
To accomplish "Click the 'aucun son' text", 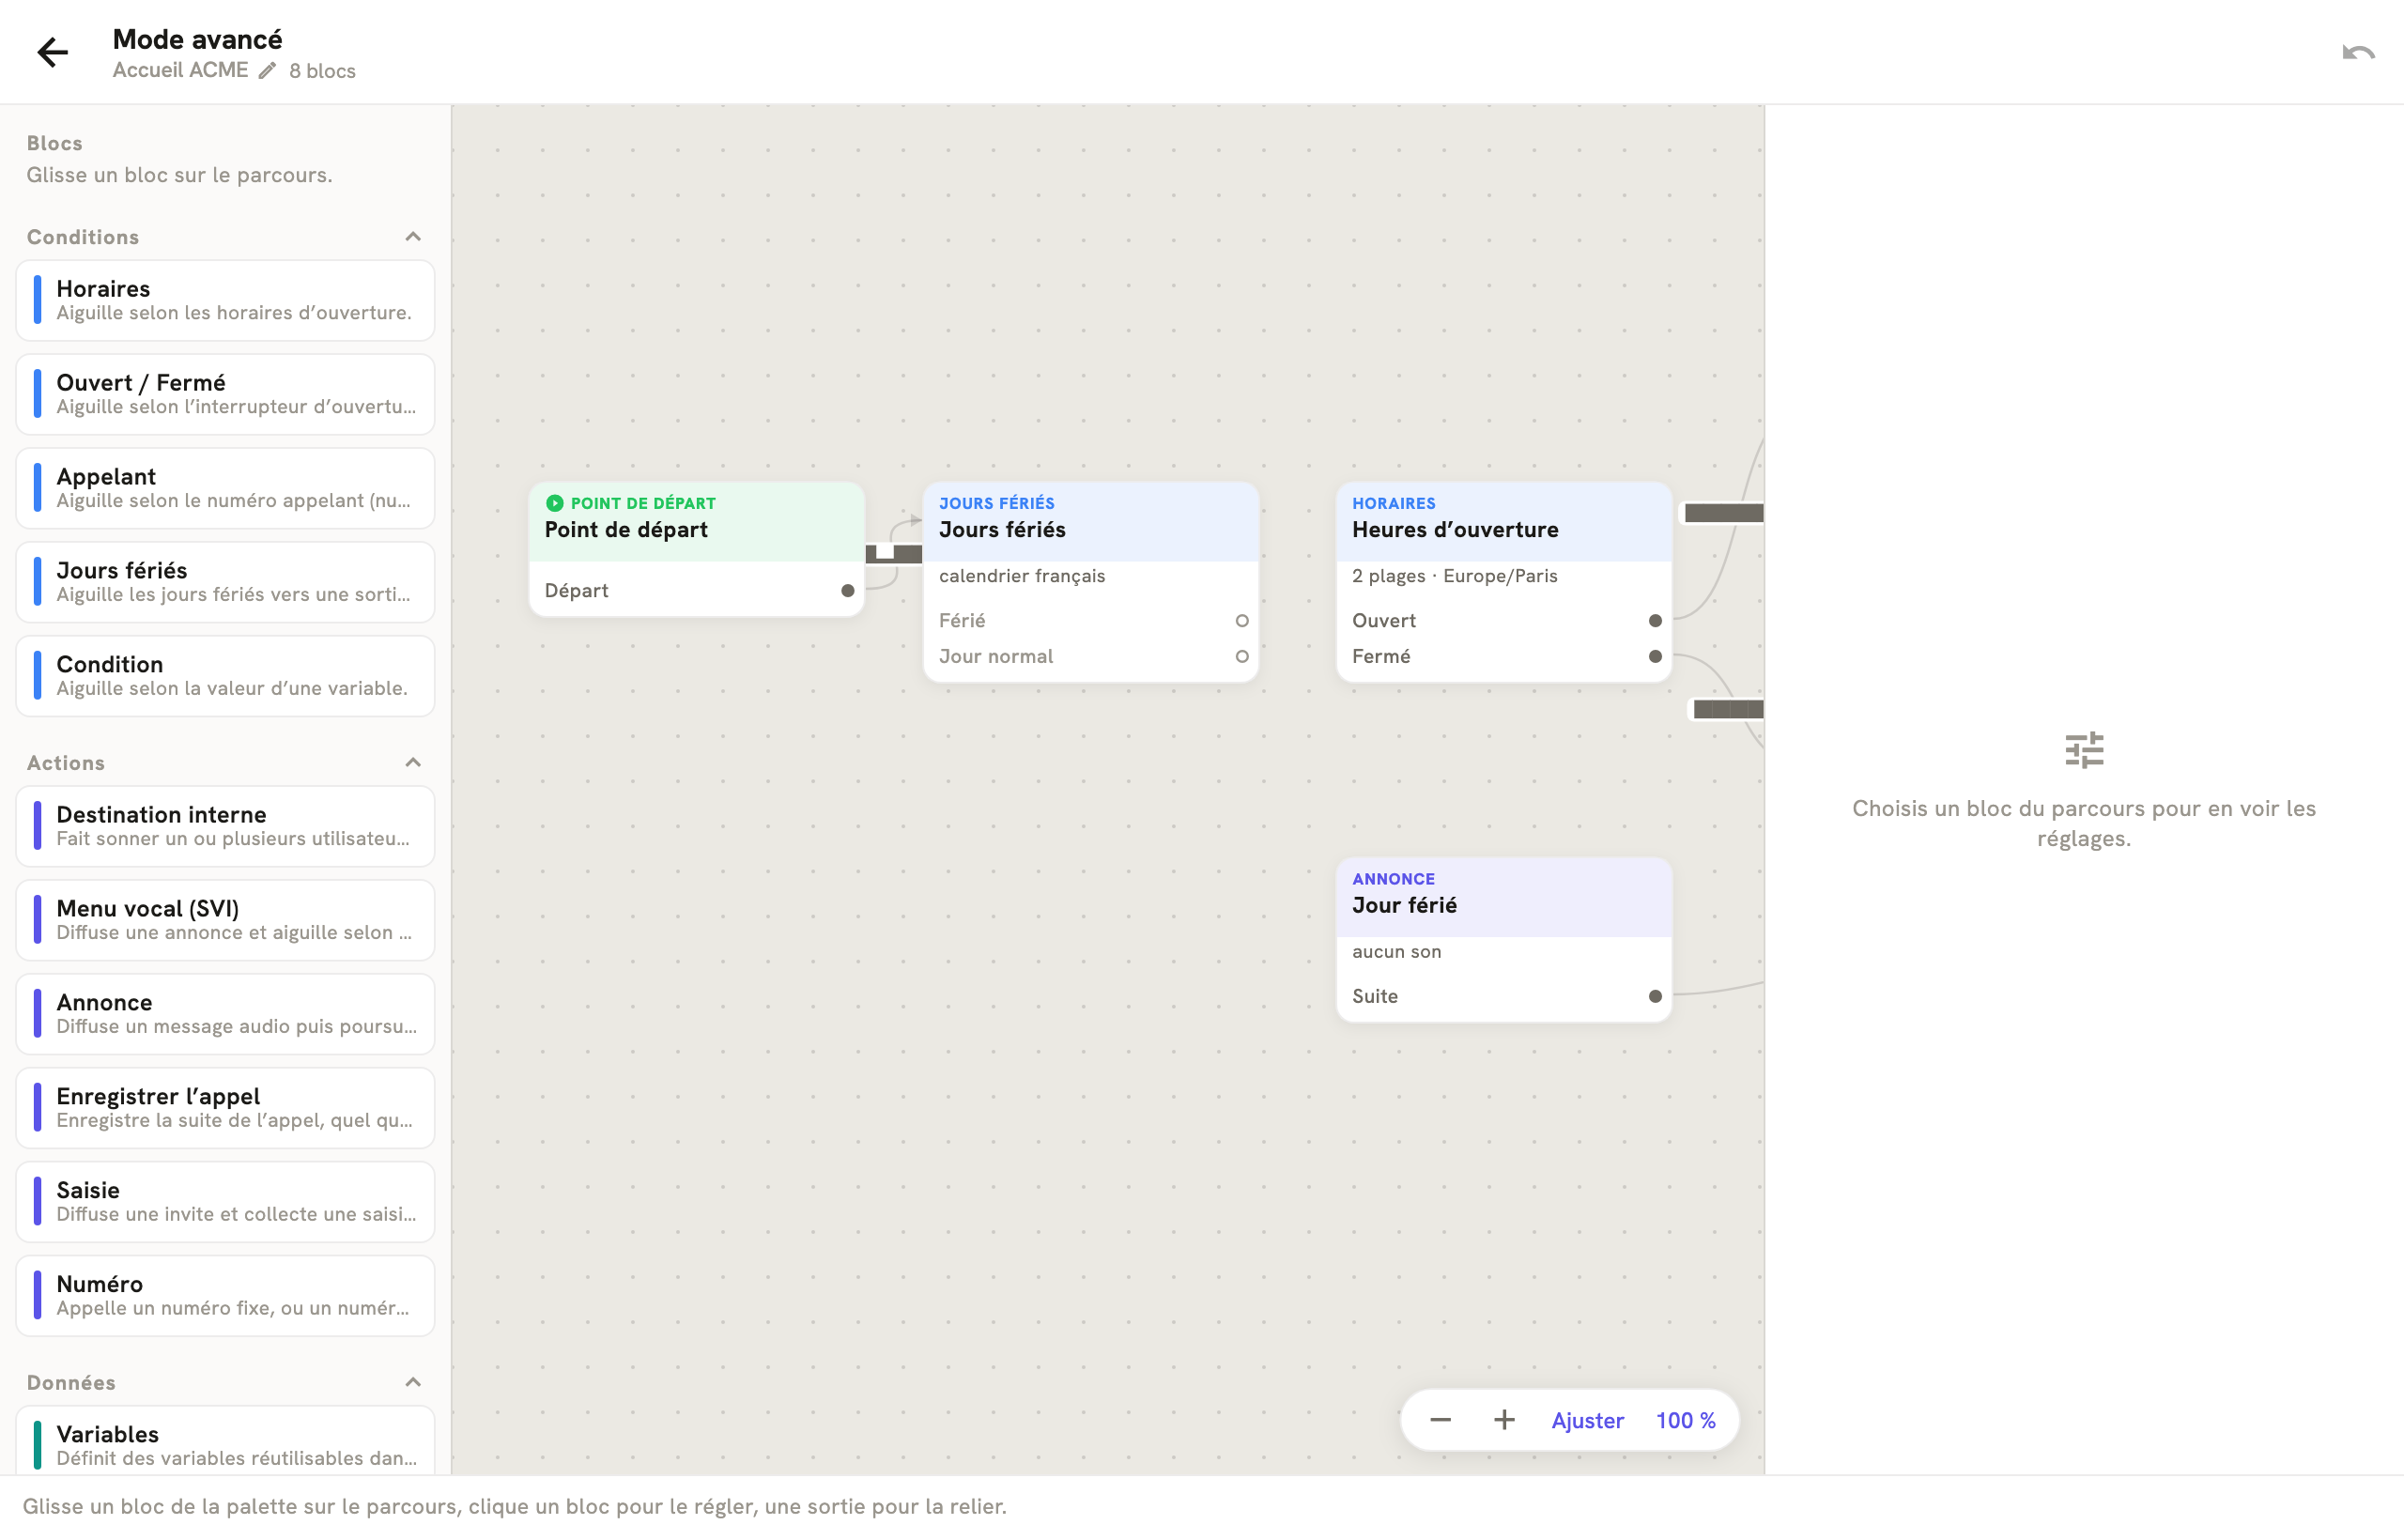I will coord(1396,952).
